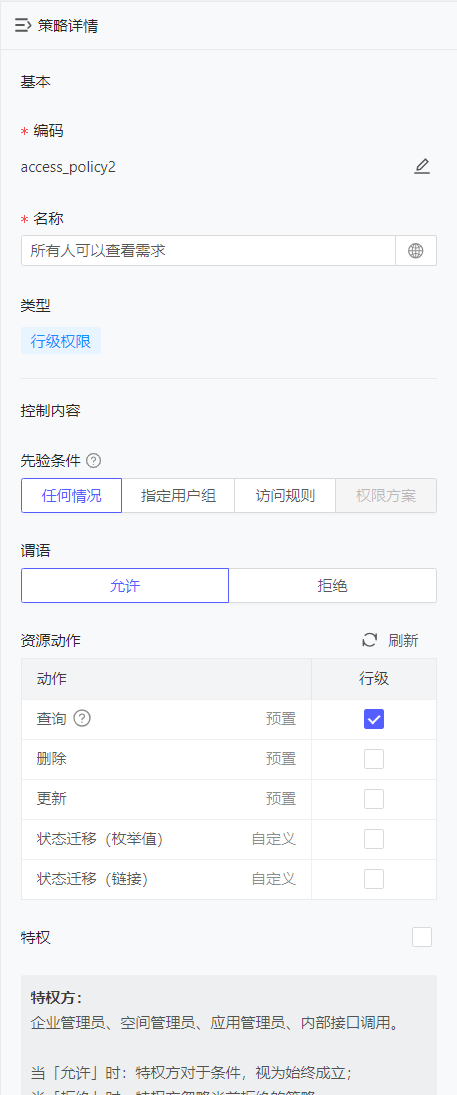Image resolution: width=457 pixels, height=1095 pixels.
Task: Click into the 名称 input field
Action: [208, 251]
